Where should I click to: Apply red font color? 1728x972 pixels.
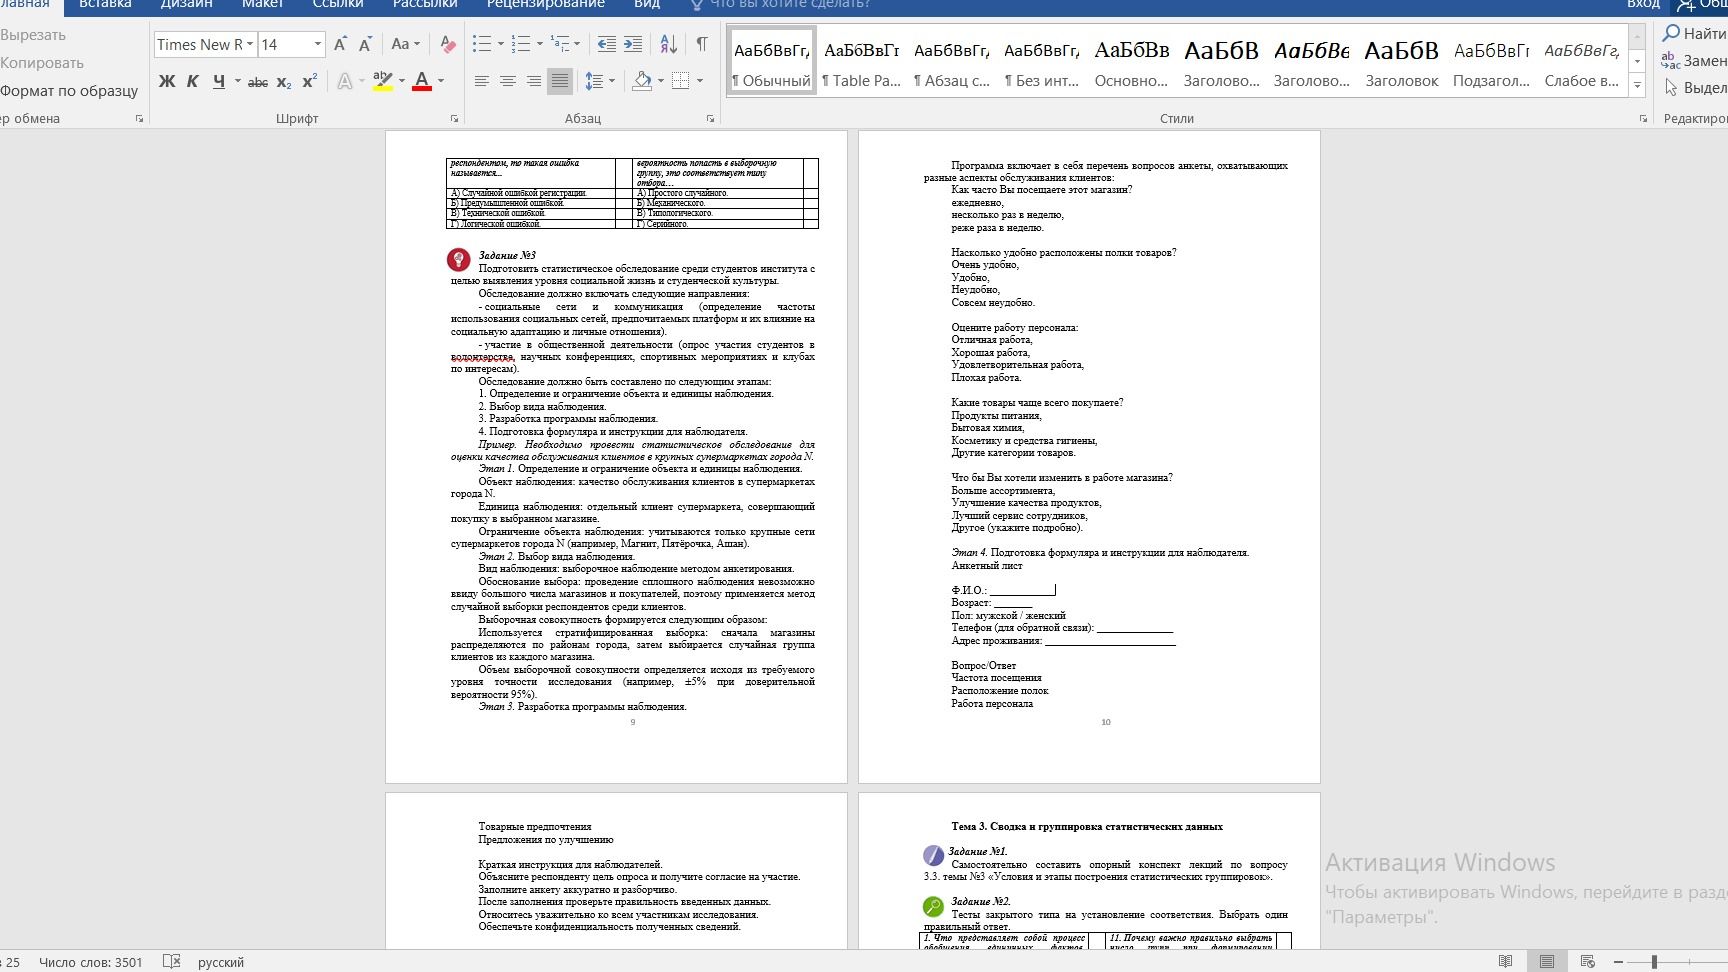pos(422,82)
